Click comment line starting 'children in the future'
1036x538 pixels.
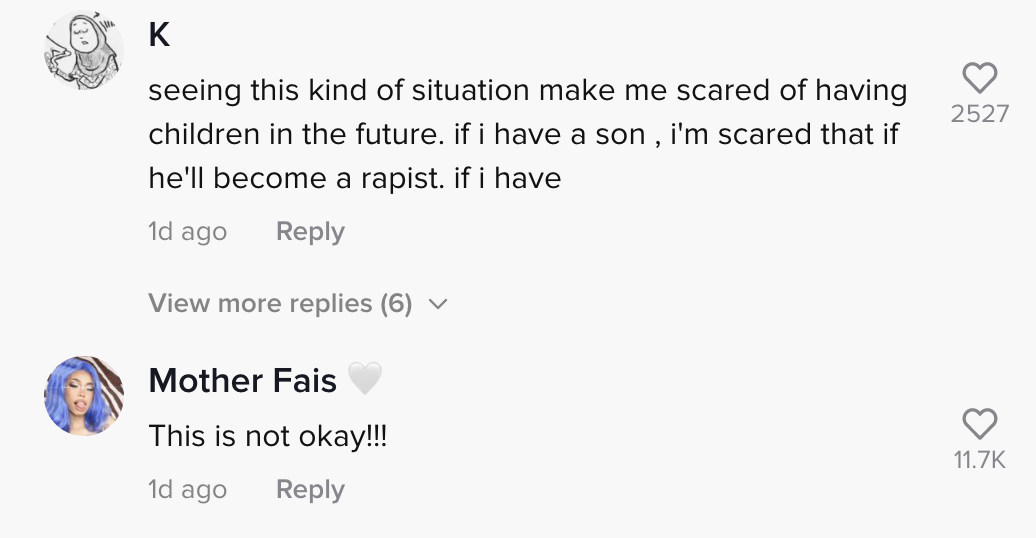[x=523, y=134]
